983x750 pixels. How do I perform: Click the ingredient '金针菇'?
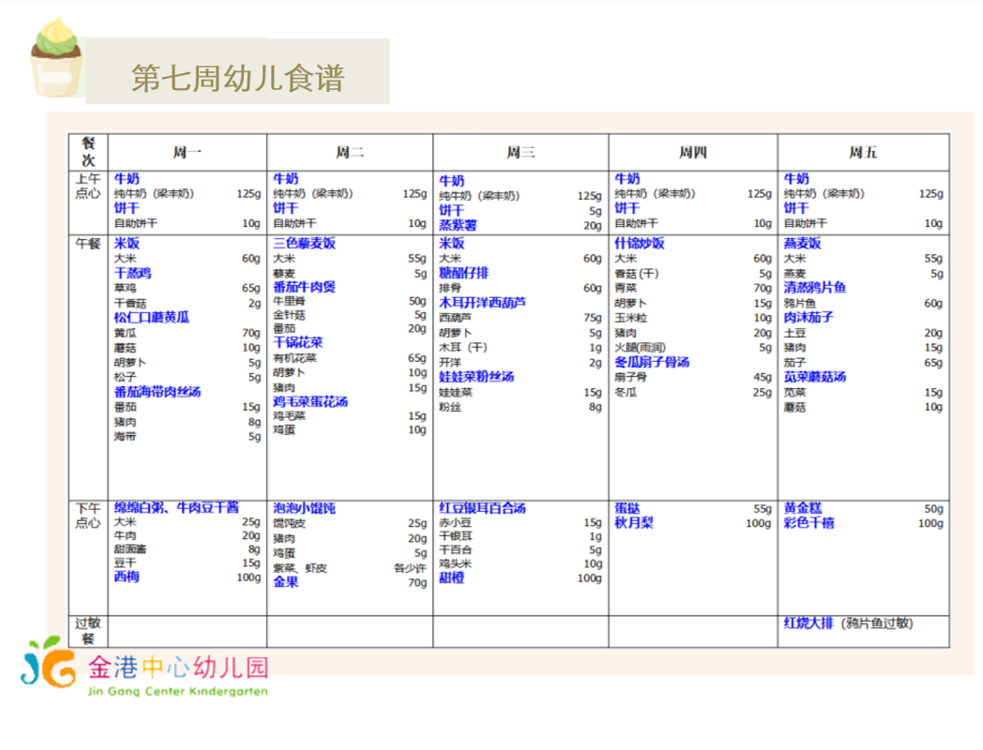point(289,315)
